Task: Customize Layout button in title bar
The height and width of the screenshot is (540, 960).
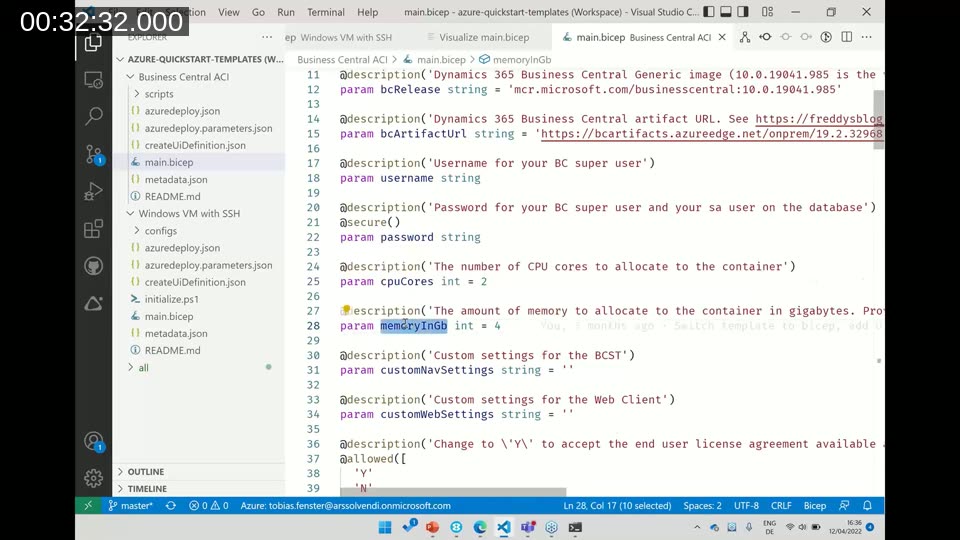Action: tap(767, 12)
